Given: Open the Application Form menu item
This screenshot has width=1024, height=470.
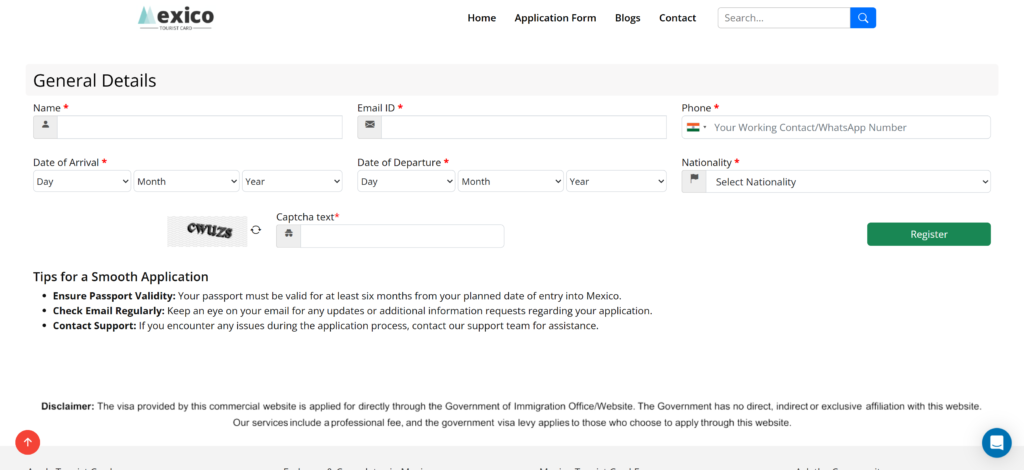Looking at the screenshot, I should (555, 18).
